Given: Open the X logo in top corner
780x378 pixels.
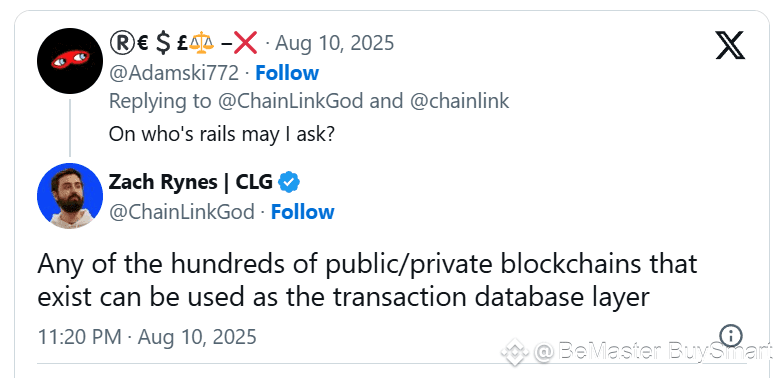Looking at the screenshot, I should point(730,45).
